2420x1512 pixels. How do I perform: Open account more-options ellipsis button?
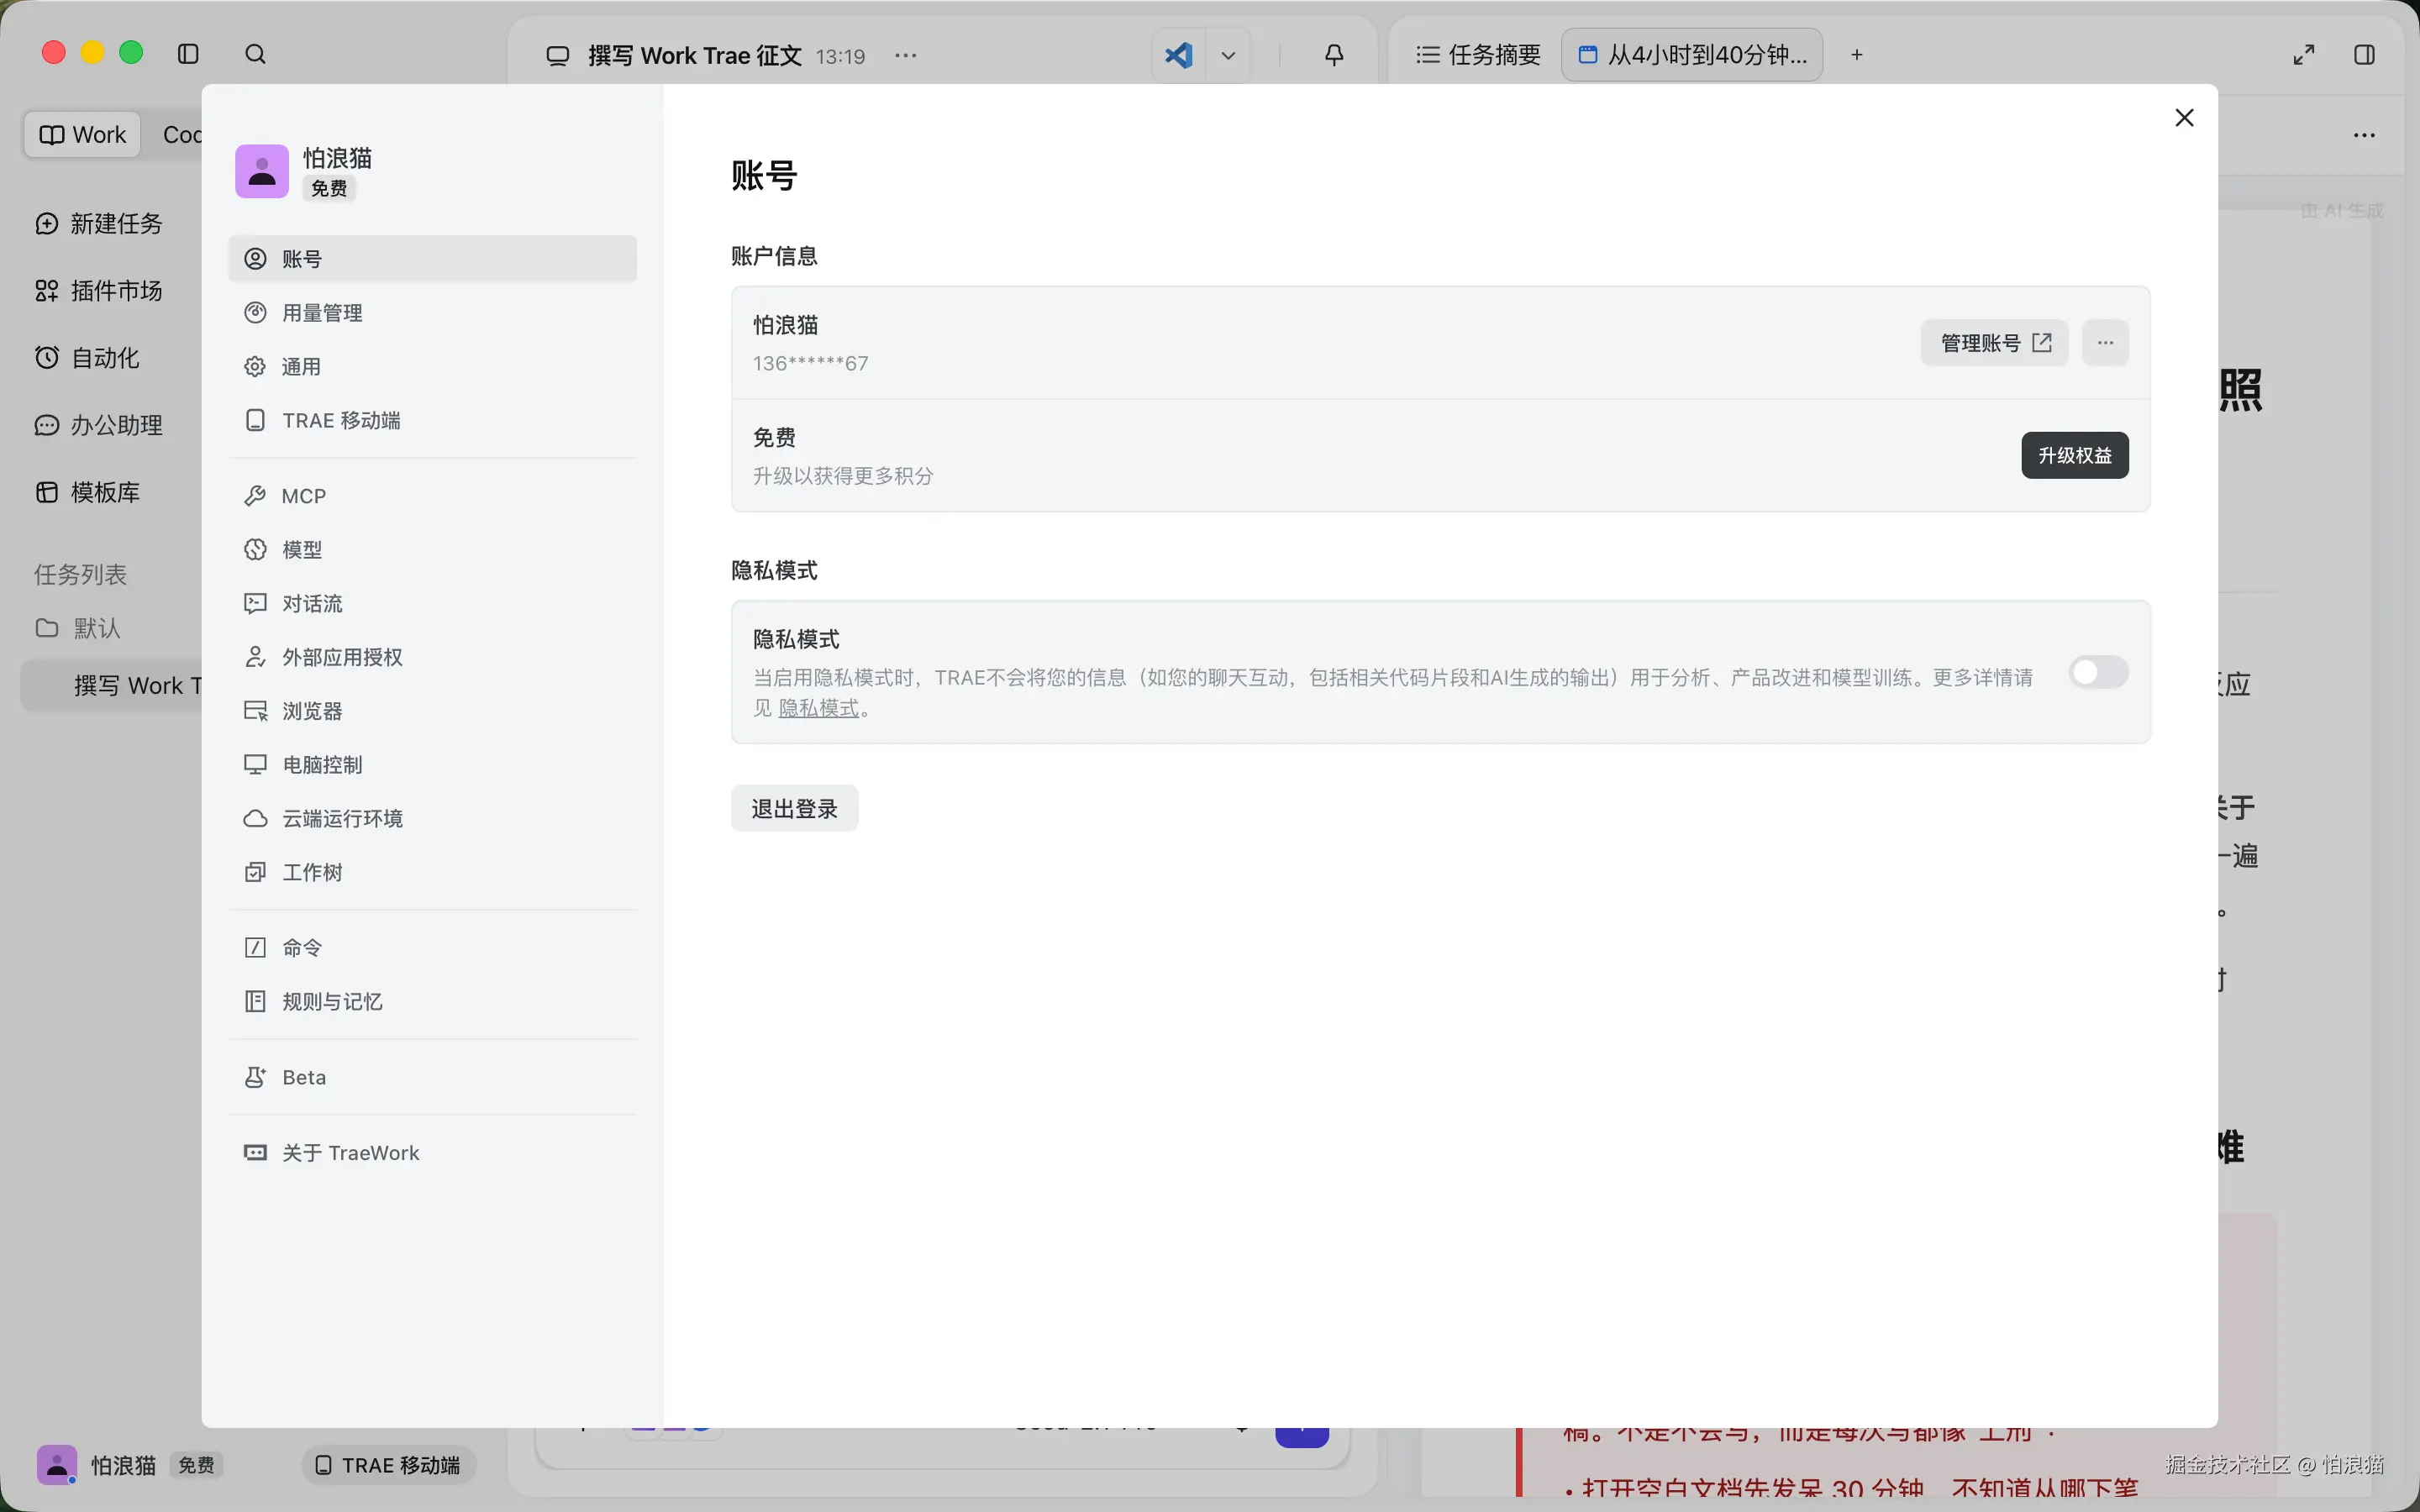click(2105, 343)
